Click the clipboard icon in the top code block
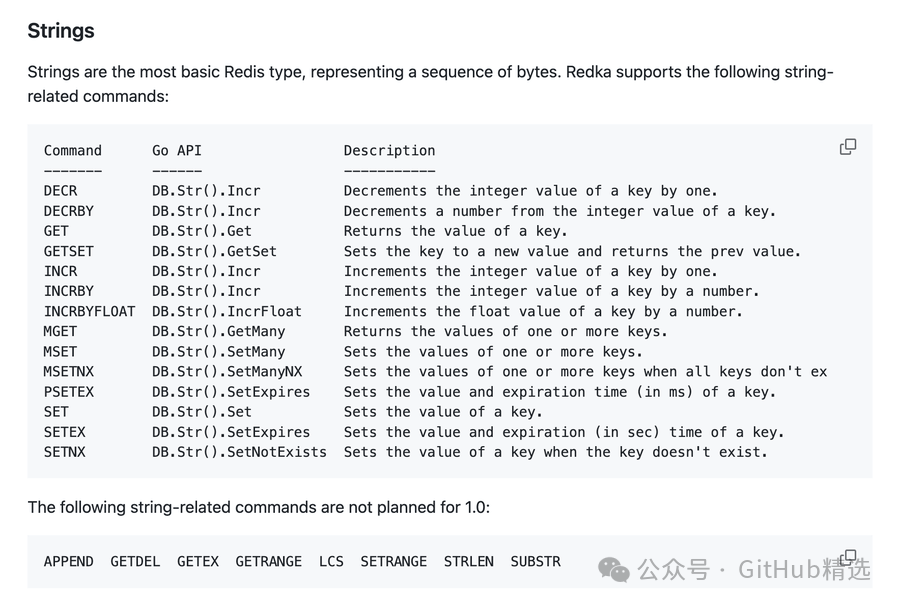Image resolution: width=899 pixels, height=605 pixels. [x=848, y=146]
